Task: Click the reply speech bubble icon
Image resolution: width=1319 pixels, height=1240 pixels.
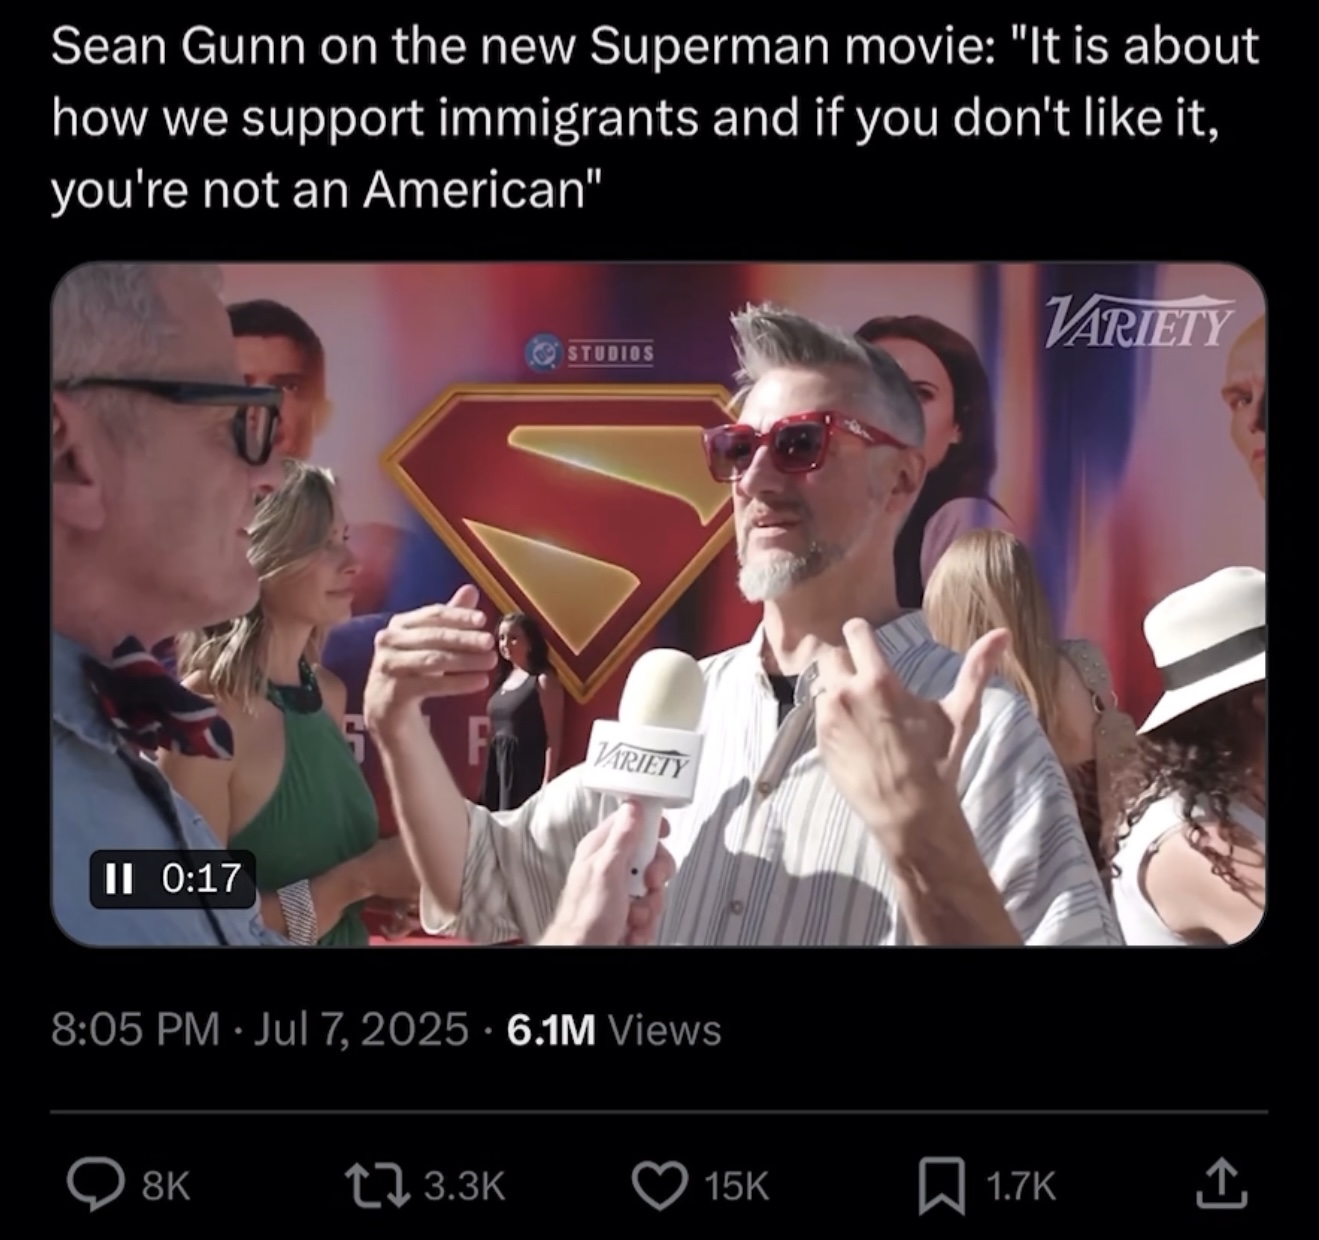Action: (x=95, y=1185)
